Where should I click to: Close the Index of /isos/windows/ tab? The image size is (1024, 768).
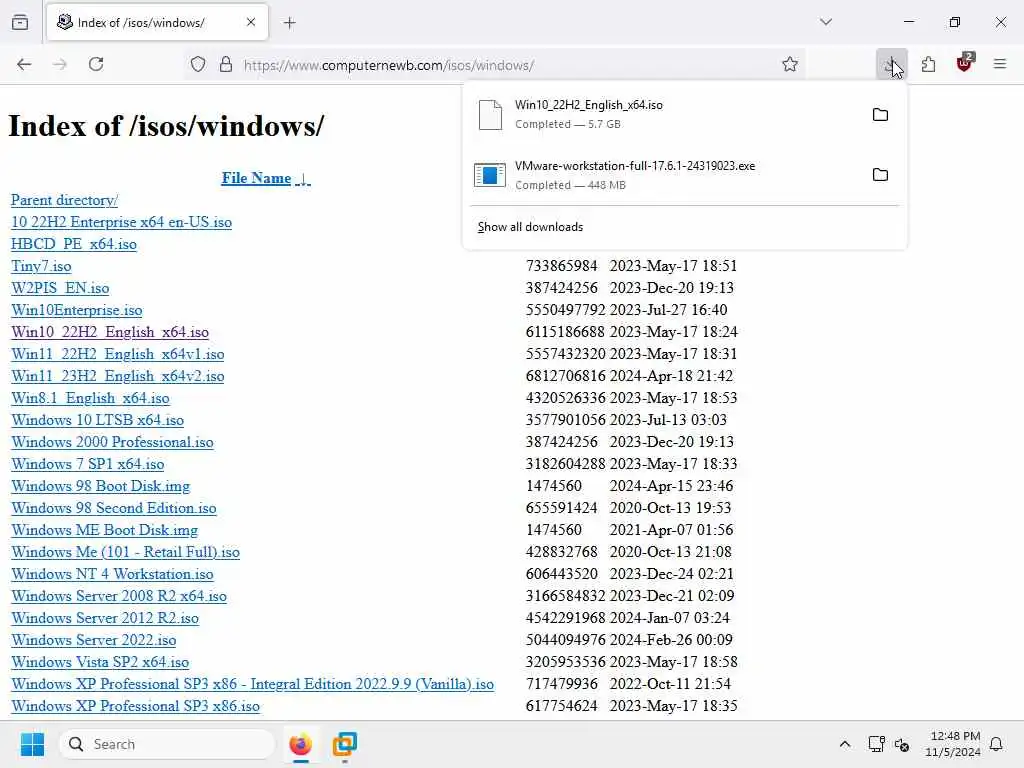click(x=251, y=22)
